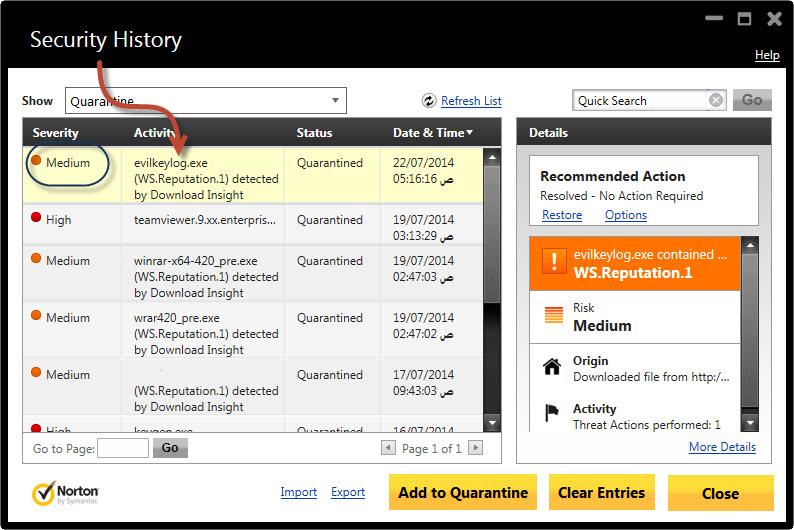The height and width of the screenshot is (530, 794).
Task: Open the More Details link
Action: 722,447
